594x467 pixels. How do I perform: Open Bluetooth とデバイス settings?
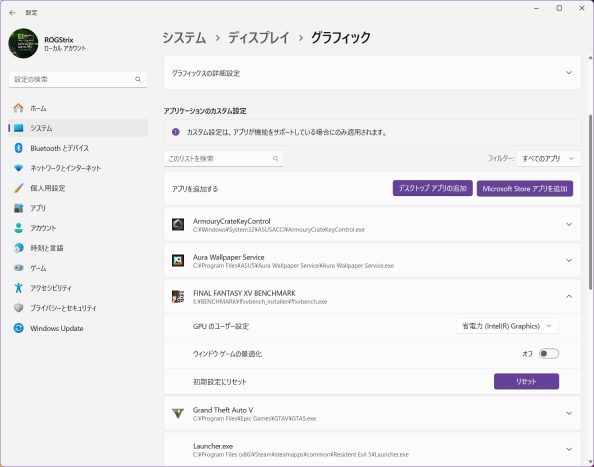(x=78, y=148)
